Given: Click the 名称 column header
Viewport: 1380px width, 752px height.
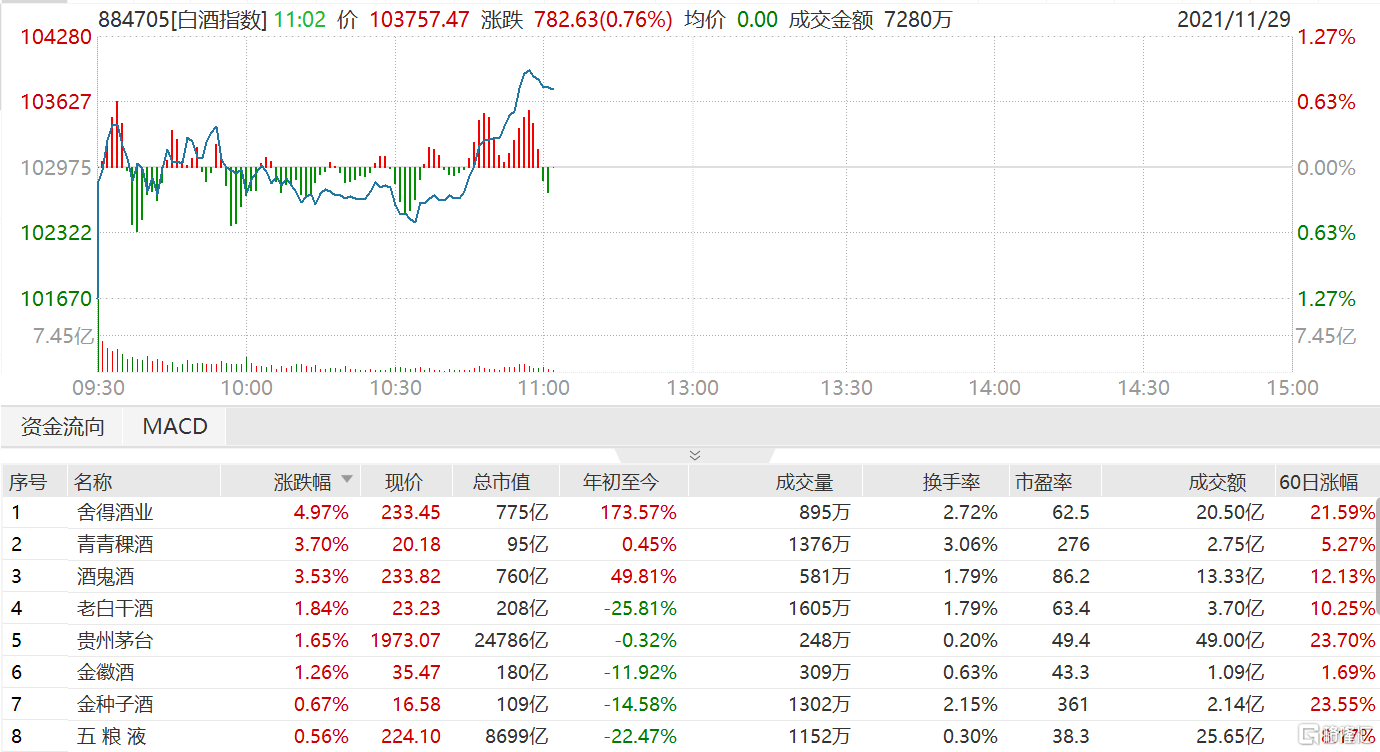Looking at the screenshot, I should (94, 482).
